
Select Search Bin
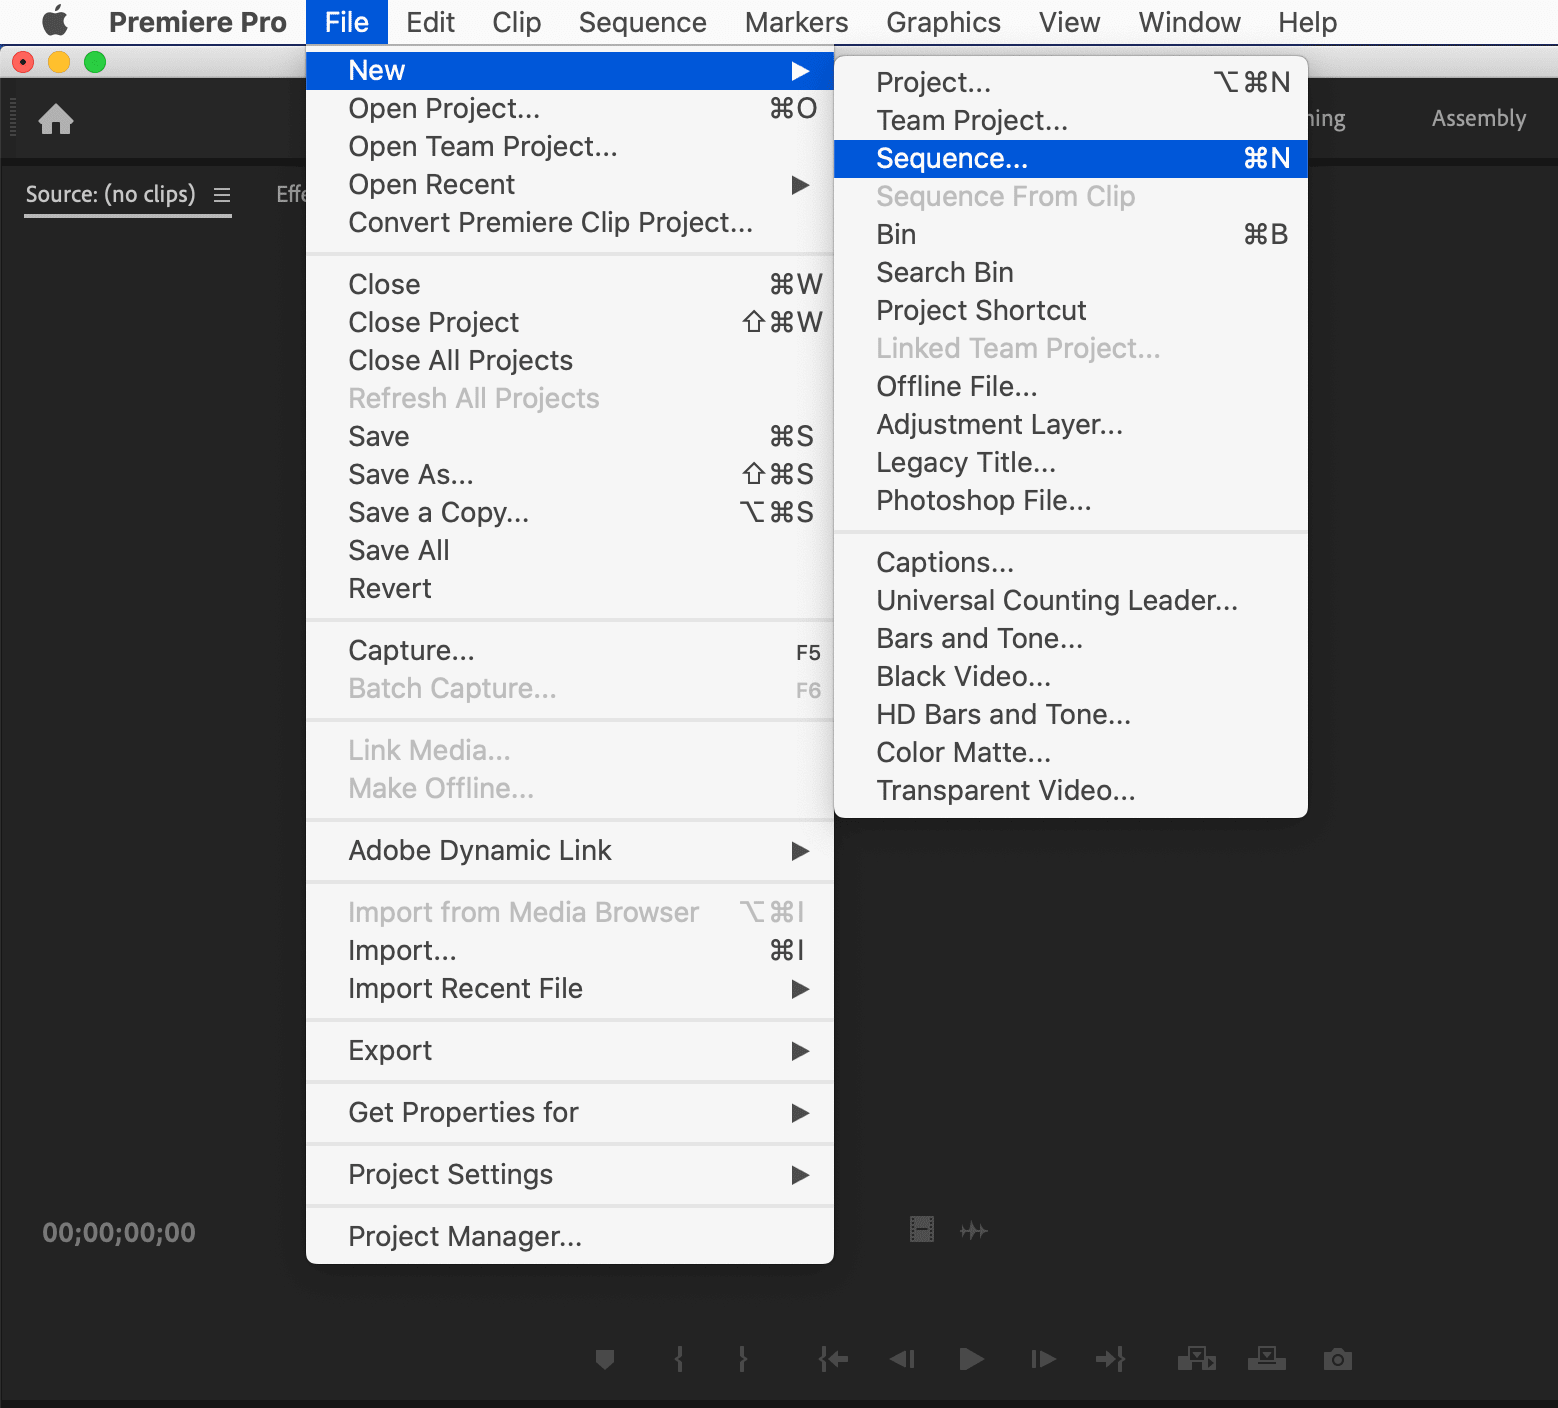(x=1071, y=273)
